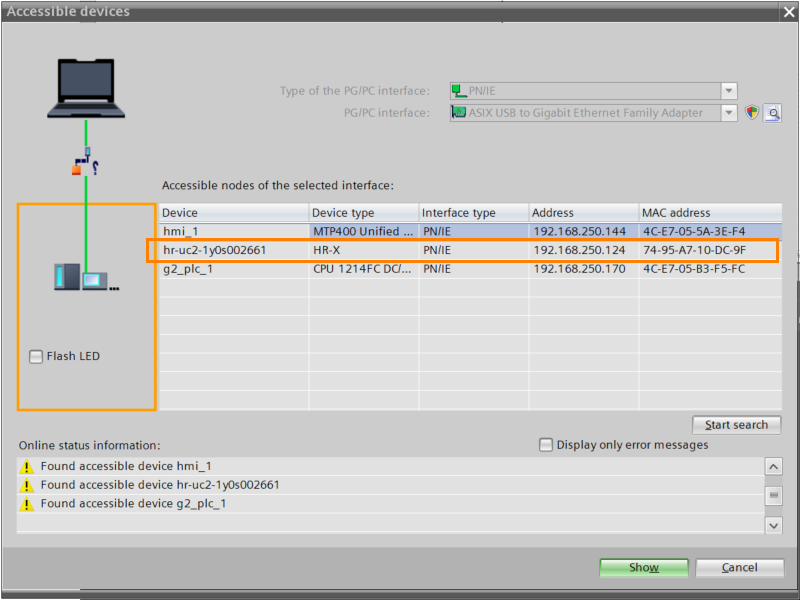Click message Found accessible device hmi_1
This screenshot has width=800, height=600.
click(126, 466)
